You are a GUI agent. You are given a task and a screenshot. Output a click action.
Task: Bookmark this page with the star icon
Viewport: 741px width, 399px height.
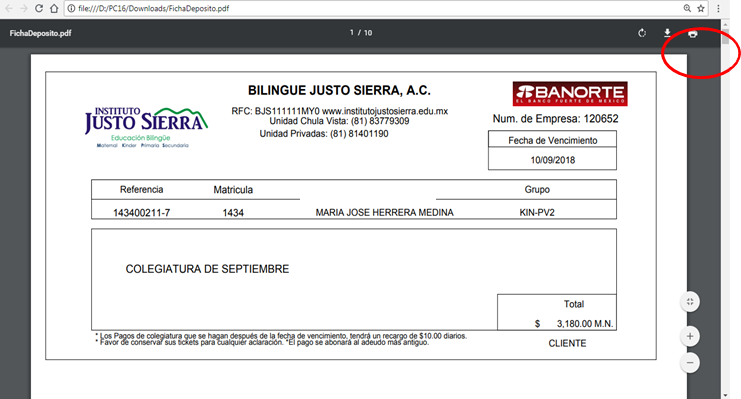point(701,9)
